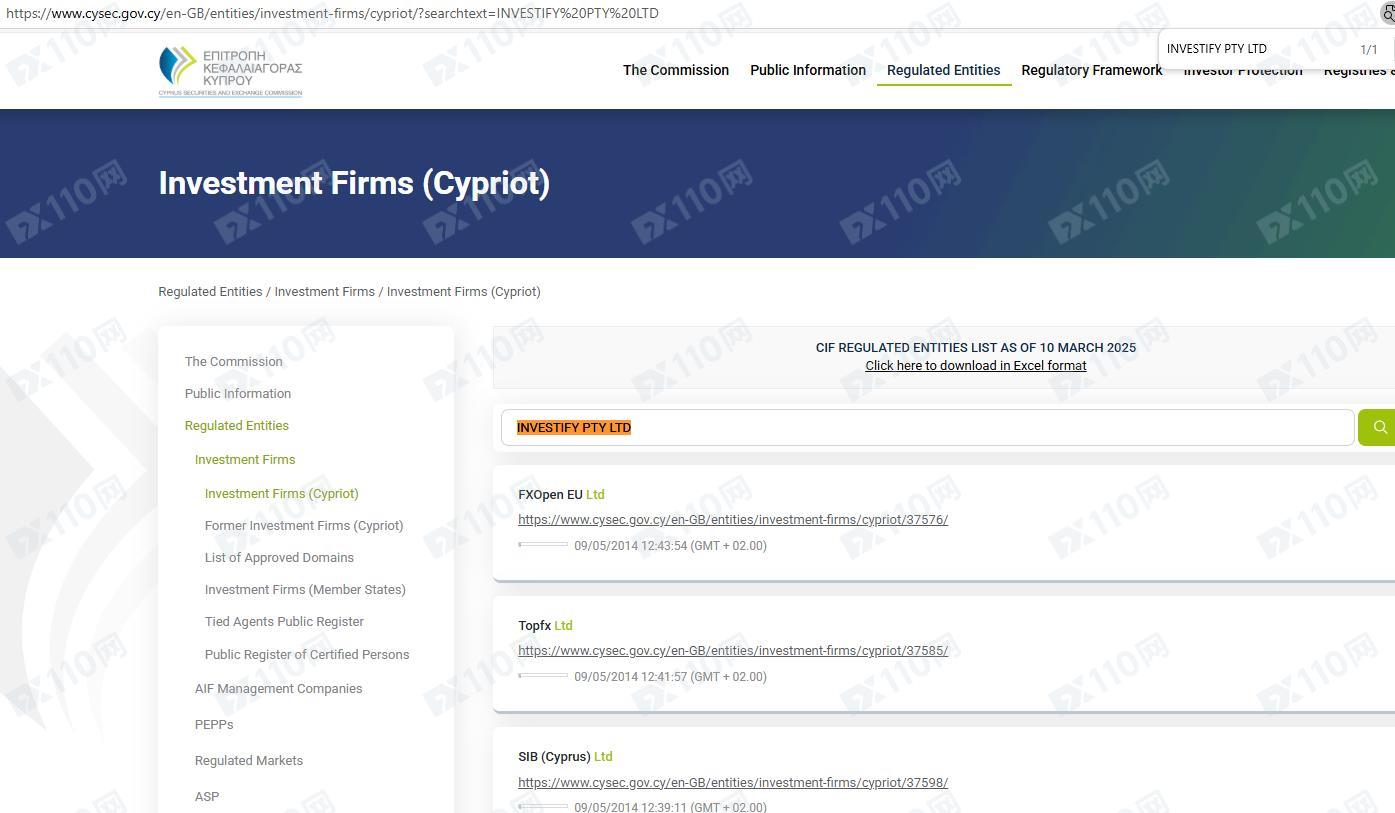This screenshot has height=813, width=1395.
Task: Open The Commission top menu
Action: (x=676, y=70)
